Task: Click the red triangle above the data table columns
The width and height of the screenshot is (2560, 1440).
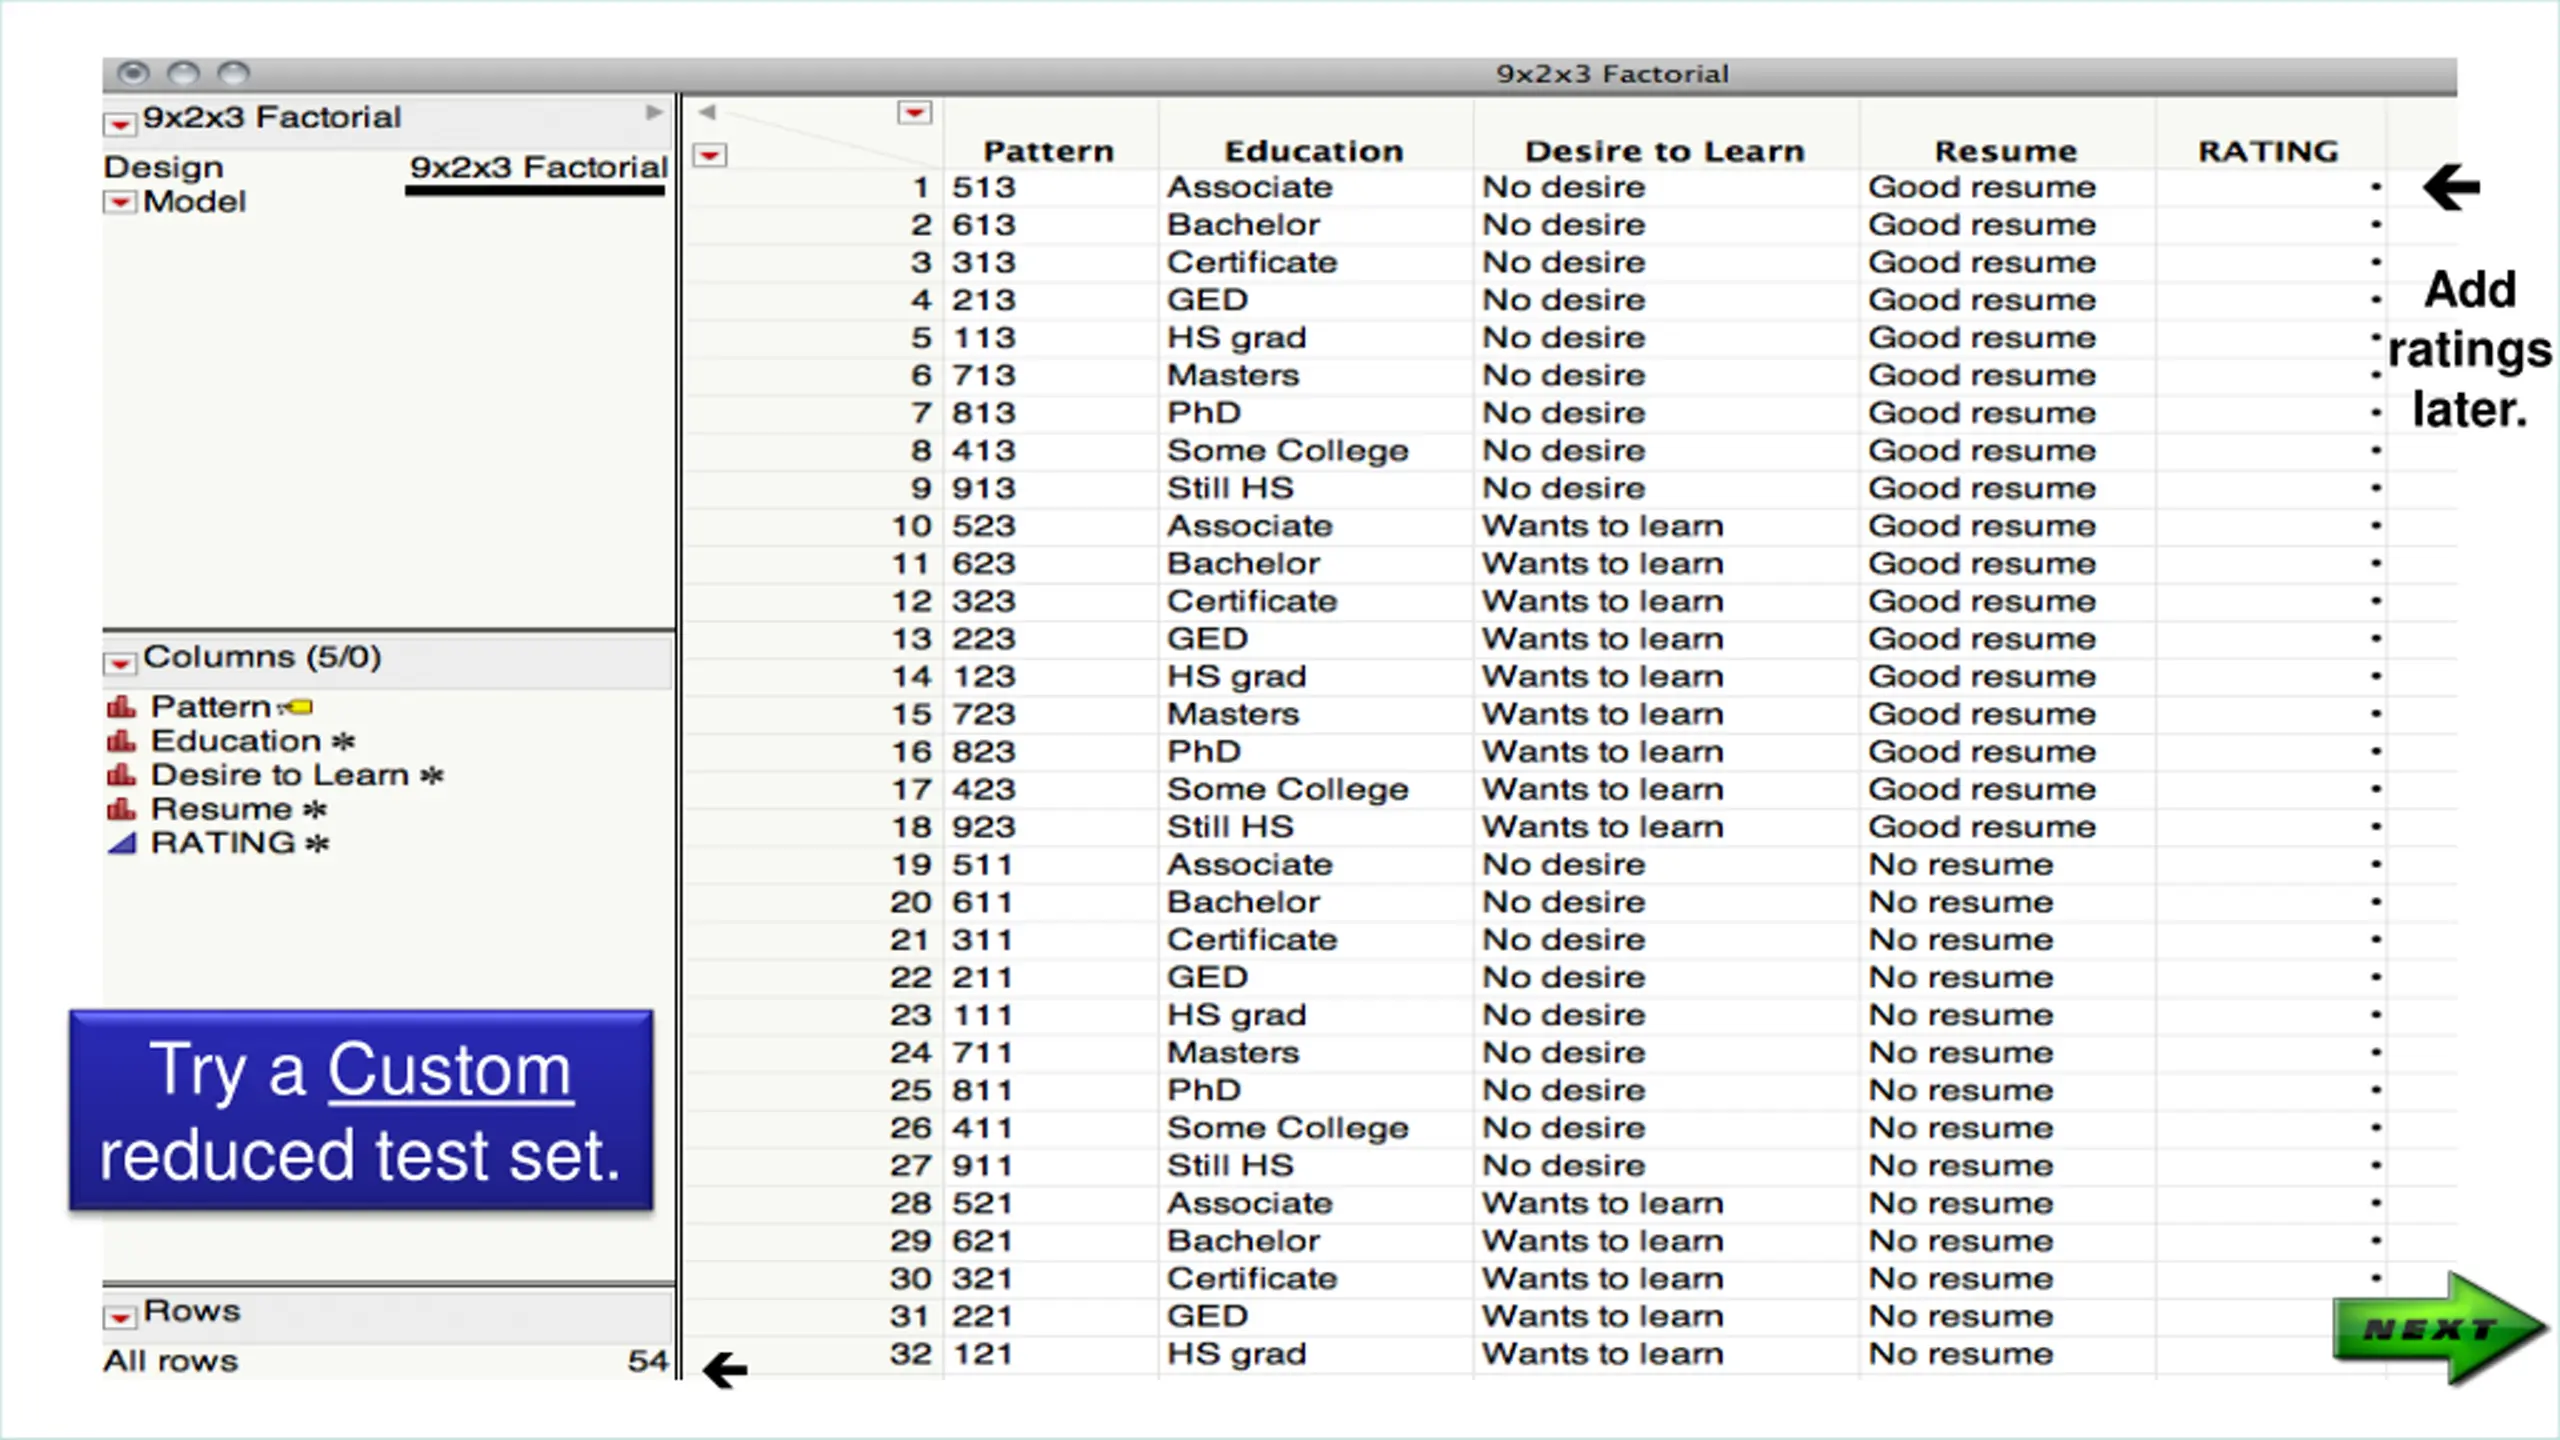Action: click(x=914, y=112)
